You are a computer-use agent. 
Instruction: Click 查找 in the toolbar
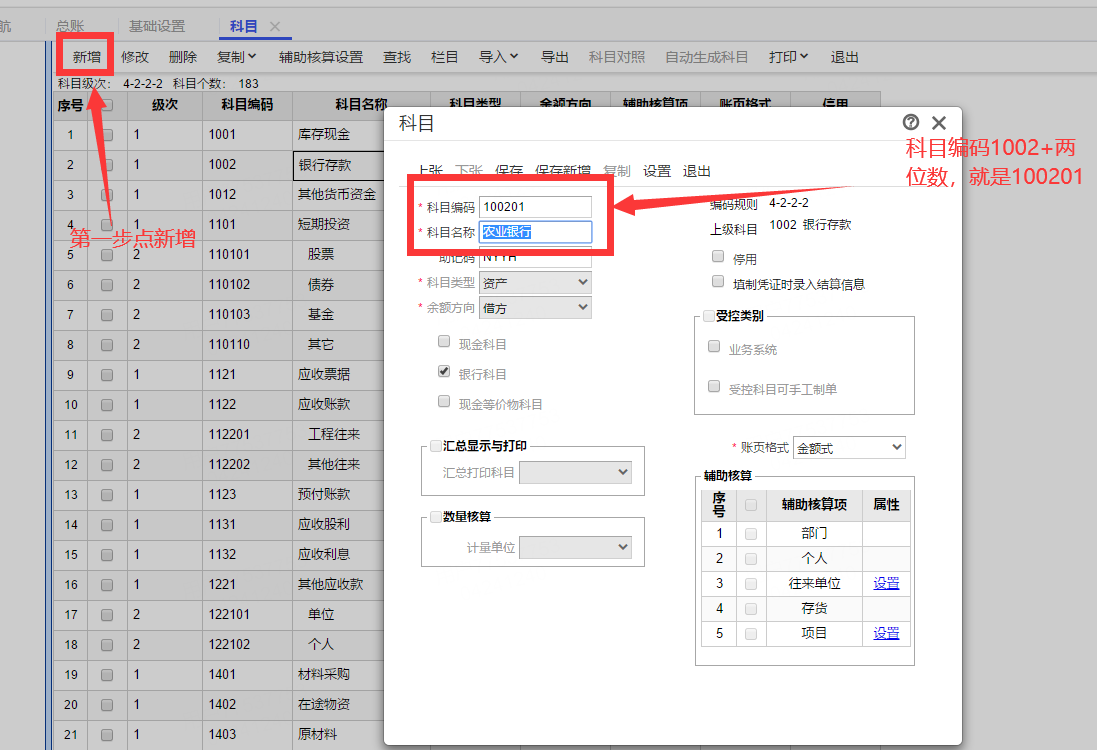(397, 57)
